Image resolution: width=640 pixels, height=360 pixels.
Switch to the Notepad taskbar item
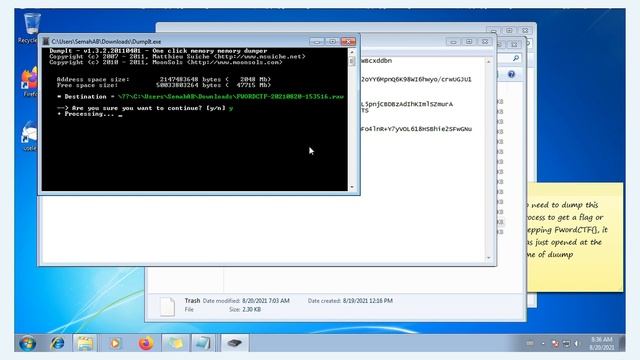point(203,343)
